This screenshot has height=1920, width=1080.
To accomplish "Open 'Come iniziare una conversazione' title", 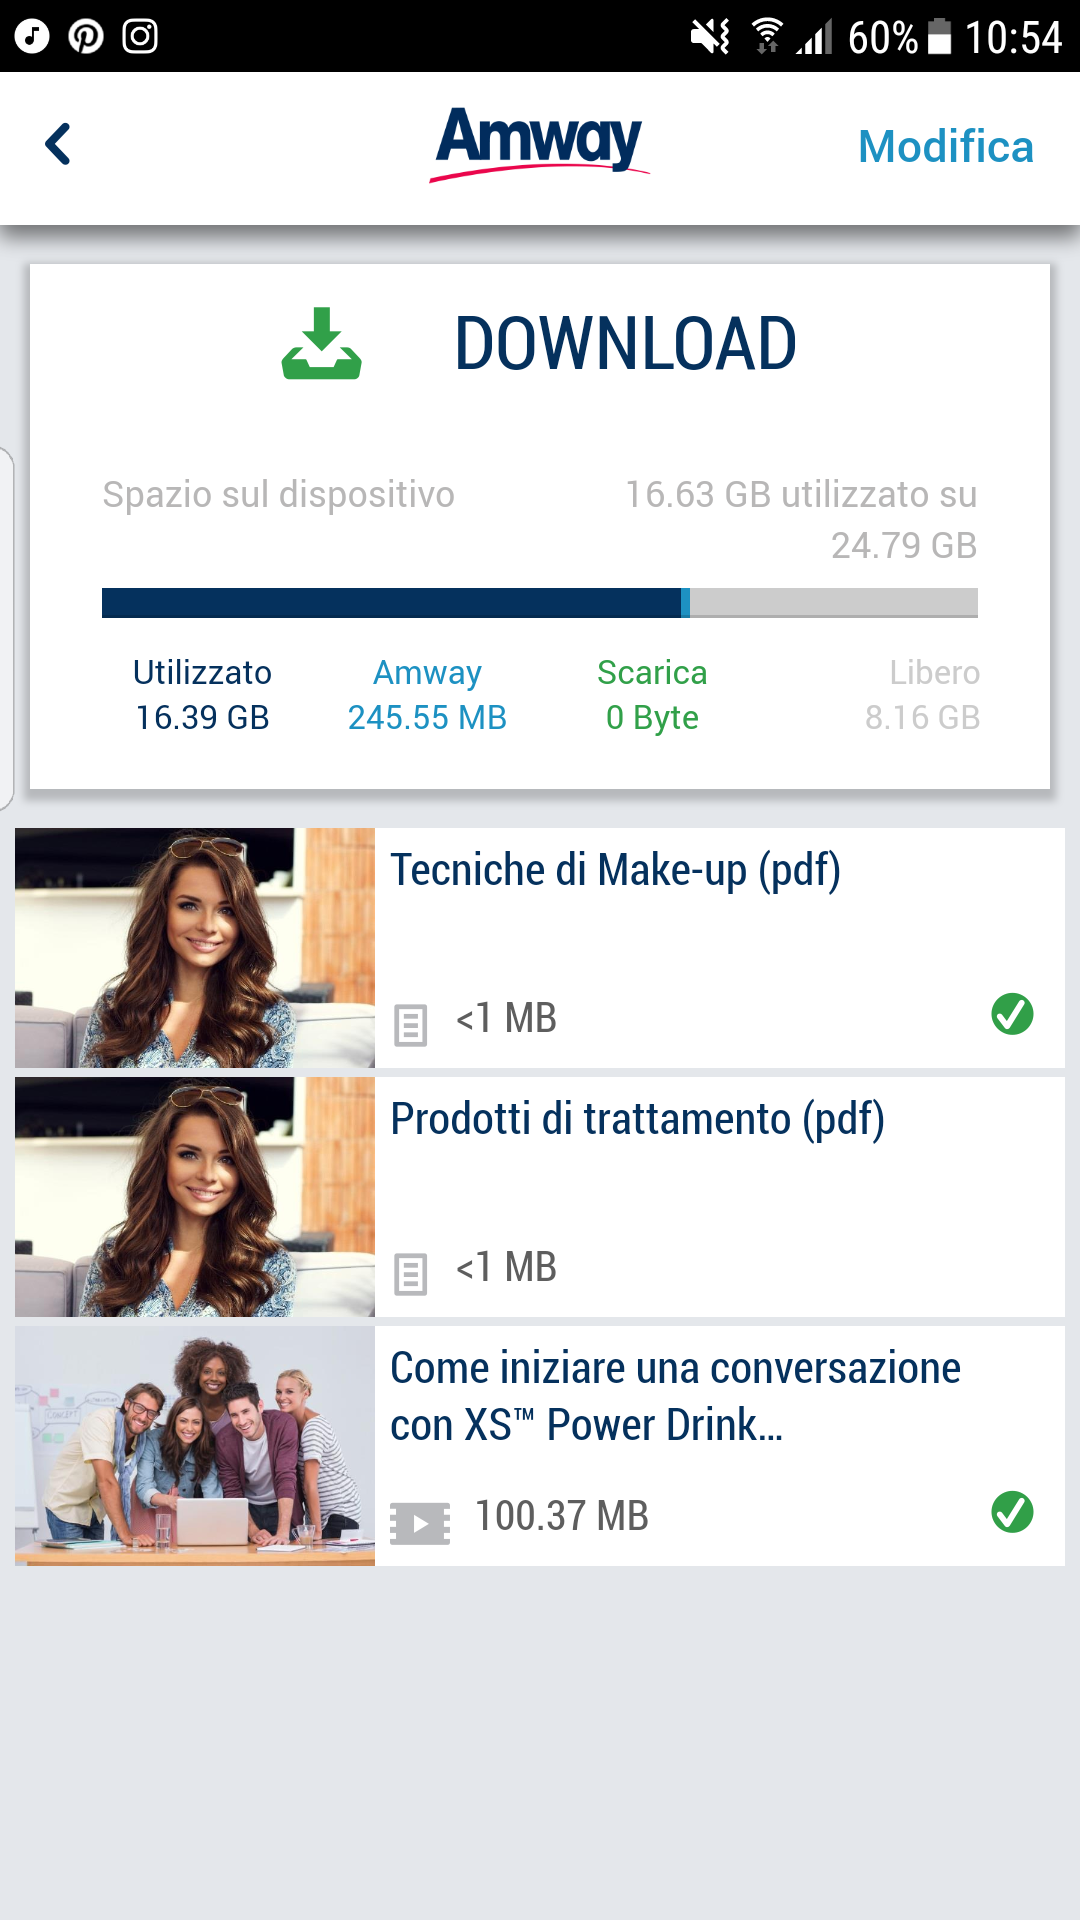I will pos(675,1397).
